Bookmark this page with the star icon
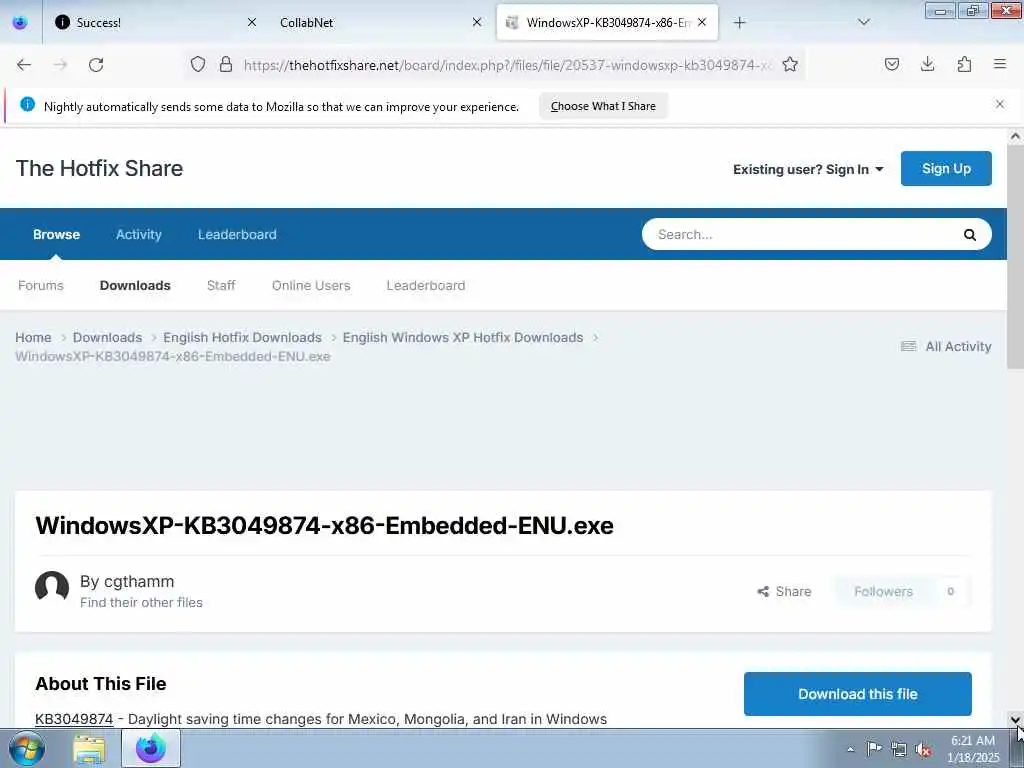Screen dimensions: 1024x768 click(790, 64)
